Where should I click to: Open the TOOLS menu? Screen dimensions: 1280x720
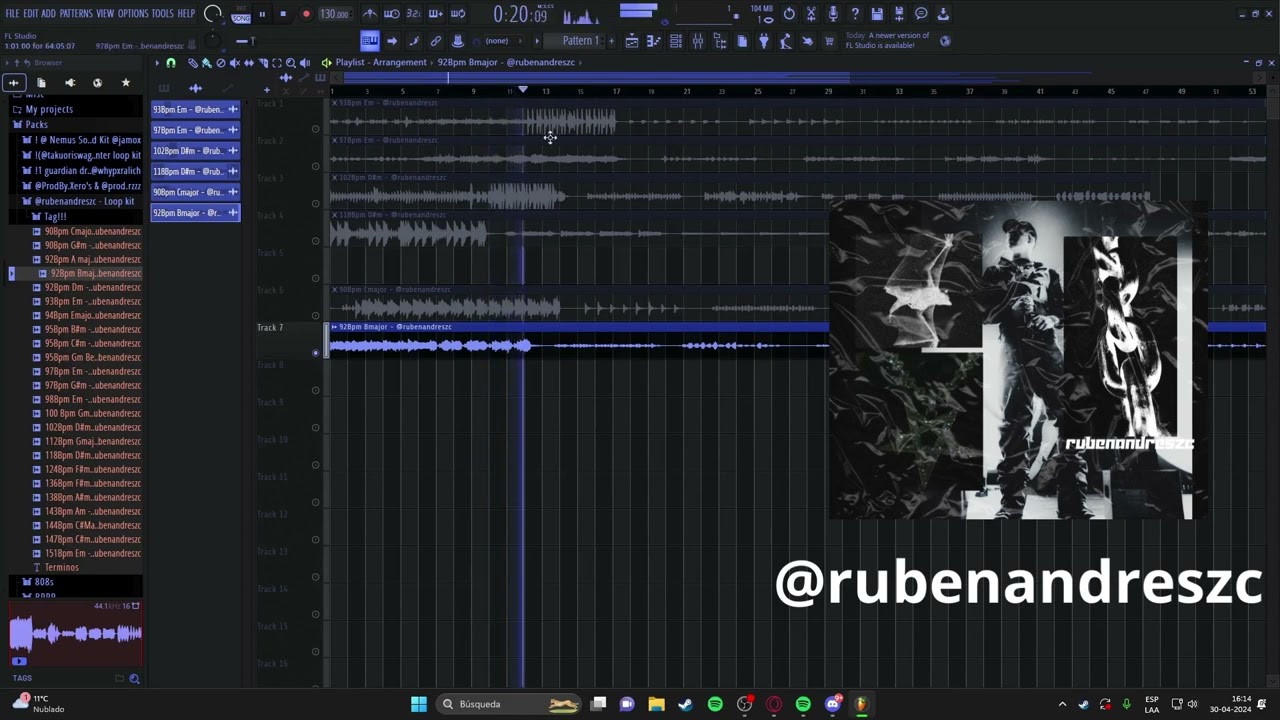click(162, 14)
